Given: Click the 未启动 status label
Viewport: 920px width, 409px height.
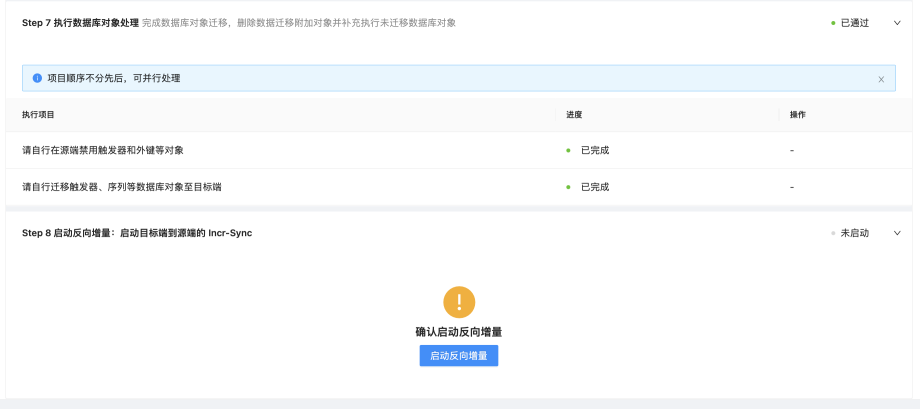Looking at the screenshot, I should [x=855, y=233].
